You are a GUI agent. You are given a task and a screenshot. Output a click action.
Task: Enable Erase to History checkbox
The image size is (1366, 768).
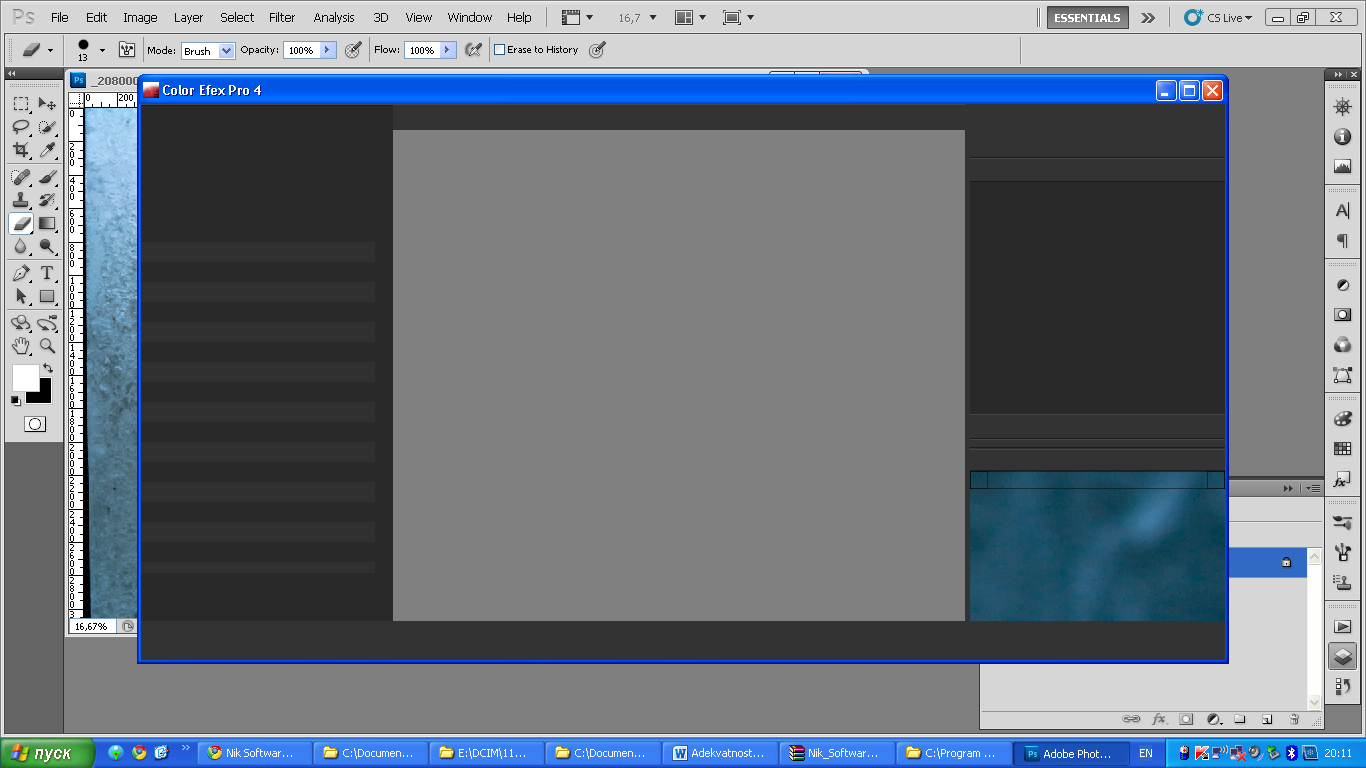pos(500,50)
